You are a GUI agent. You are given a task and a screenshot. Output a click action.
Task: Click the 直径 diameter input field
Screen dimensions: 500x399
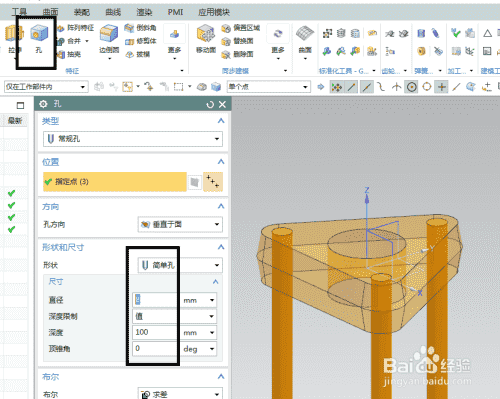pos(156,300)
